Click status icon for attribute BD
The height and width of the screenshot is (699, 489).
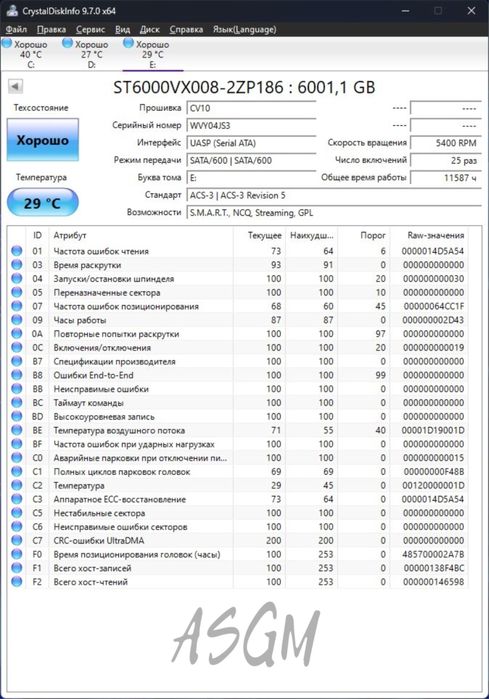tap(16, 416)
